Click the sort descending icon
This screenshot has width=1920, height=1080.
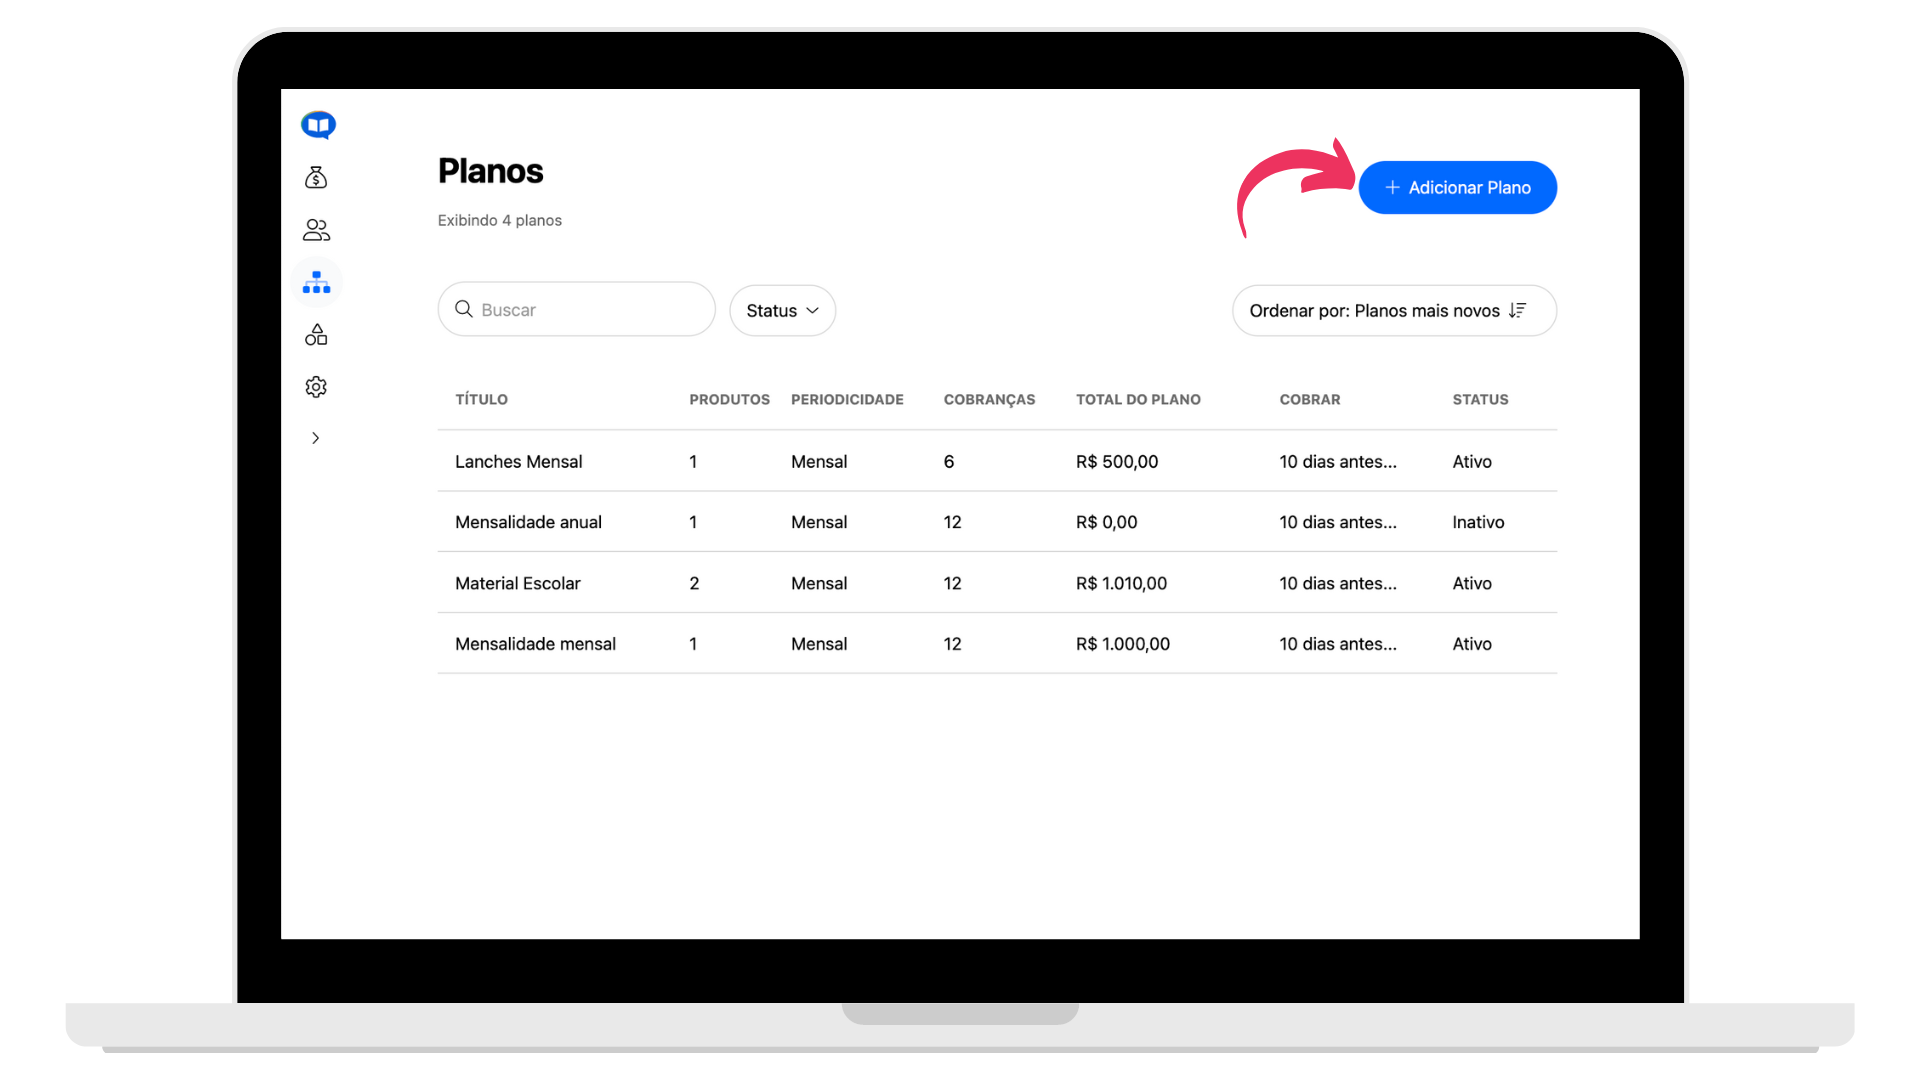tap(1517, 311)
